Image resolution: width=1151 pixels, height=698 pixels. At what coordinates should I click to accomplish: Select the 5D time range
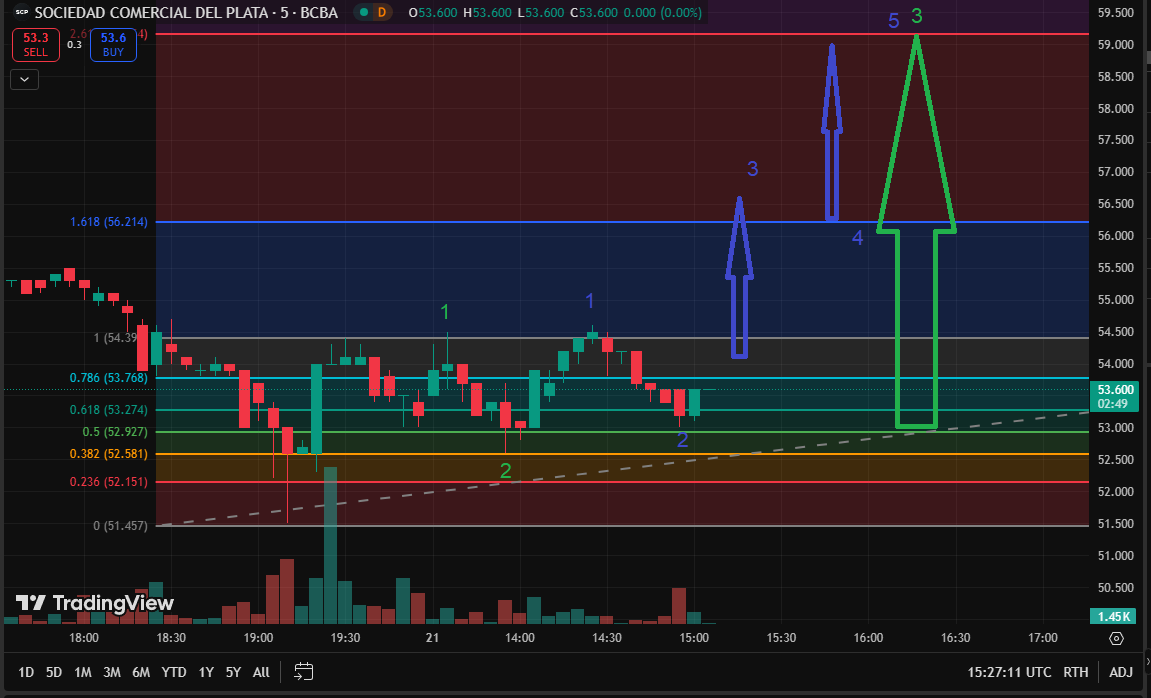[54, 672]
